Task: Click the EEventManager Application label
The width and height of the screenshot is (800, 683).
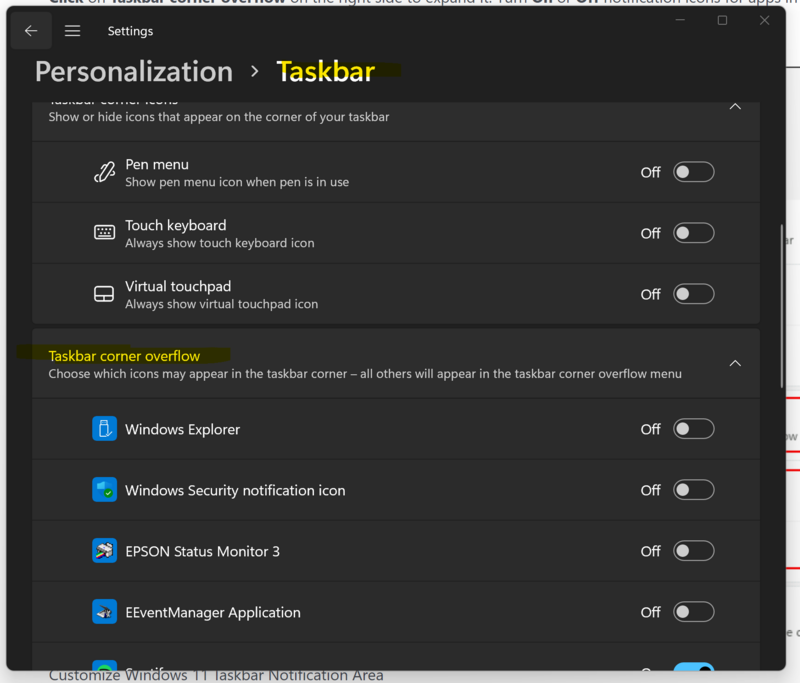Action: coord(213,612)
